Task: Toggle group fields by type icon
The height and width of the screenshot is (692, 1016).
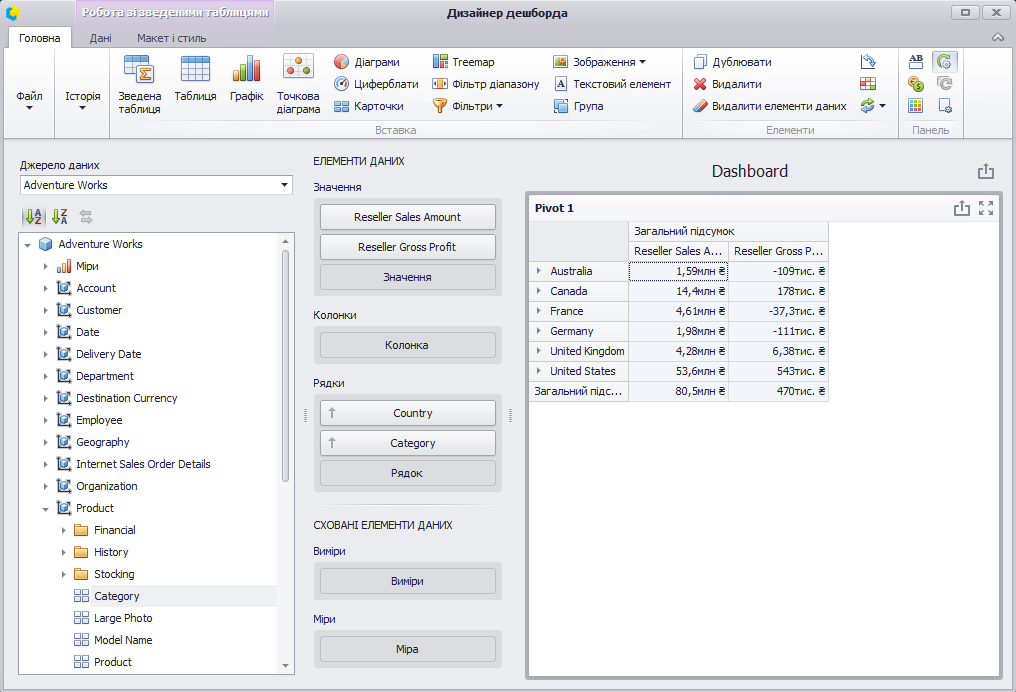Action: [x=86, y=216]
